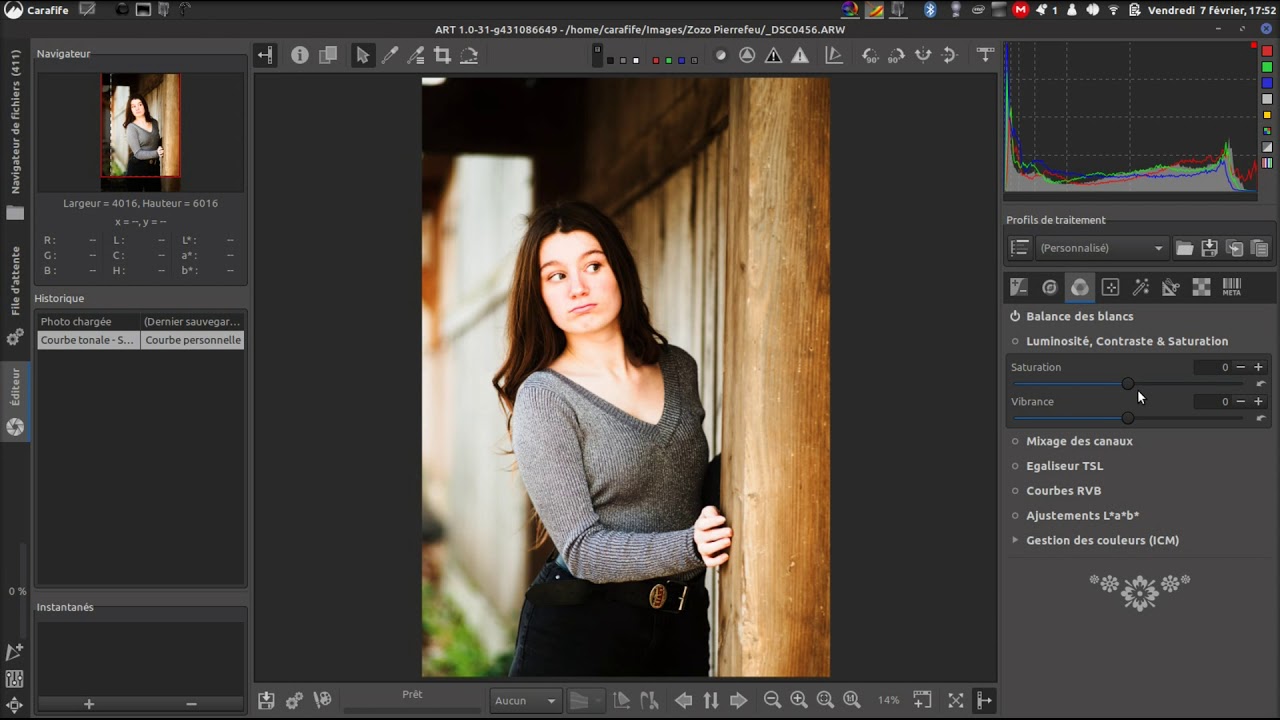Image resolution: width=1280 pixels, height=720 pixels.
Task: Go to previous image arrow
Action: [x=684, y=701]
